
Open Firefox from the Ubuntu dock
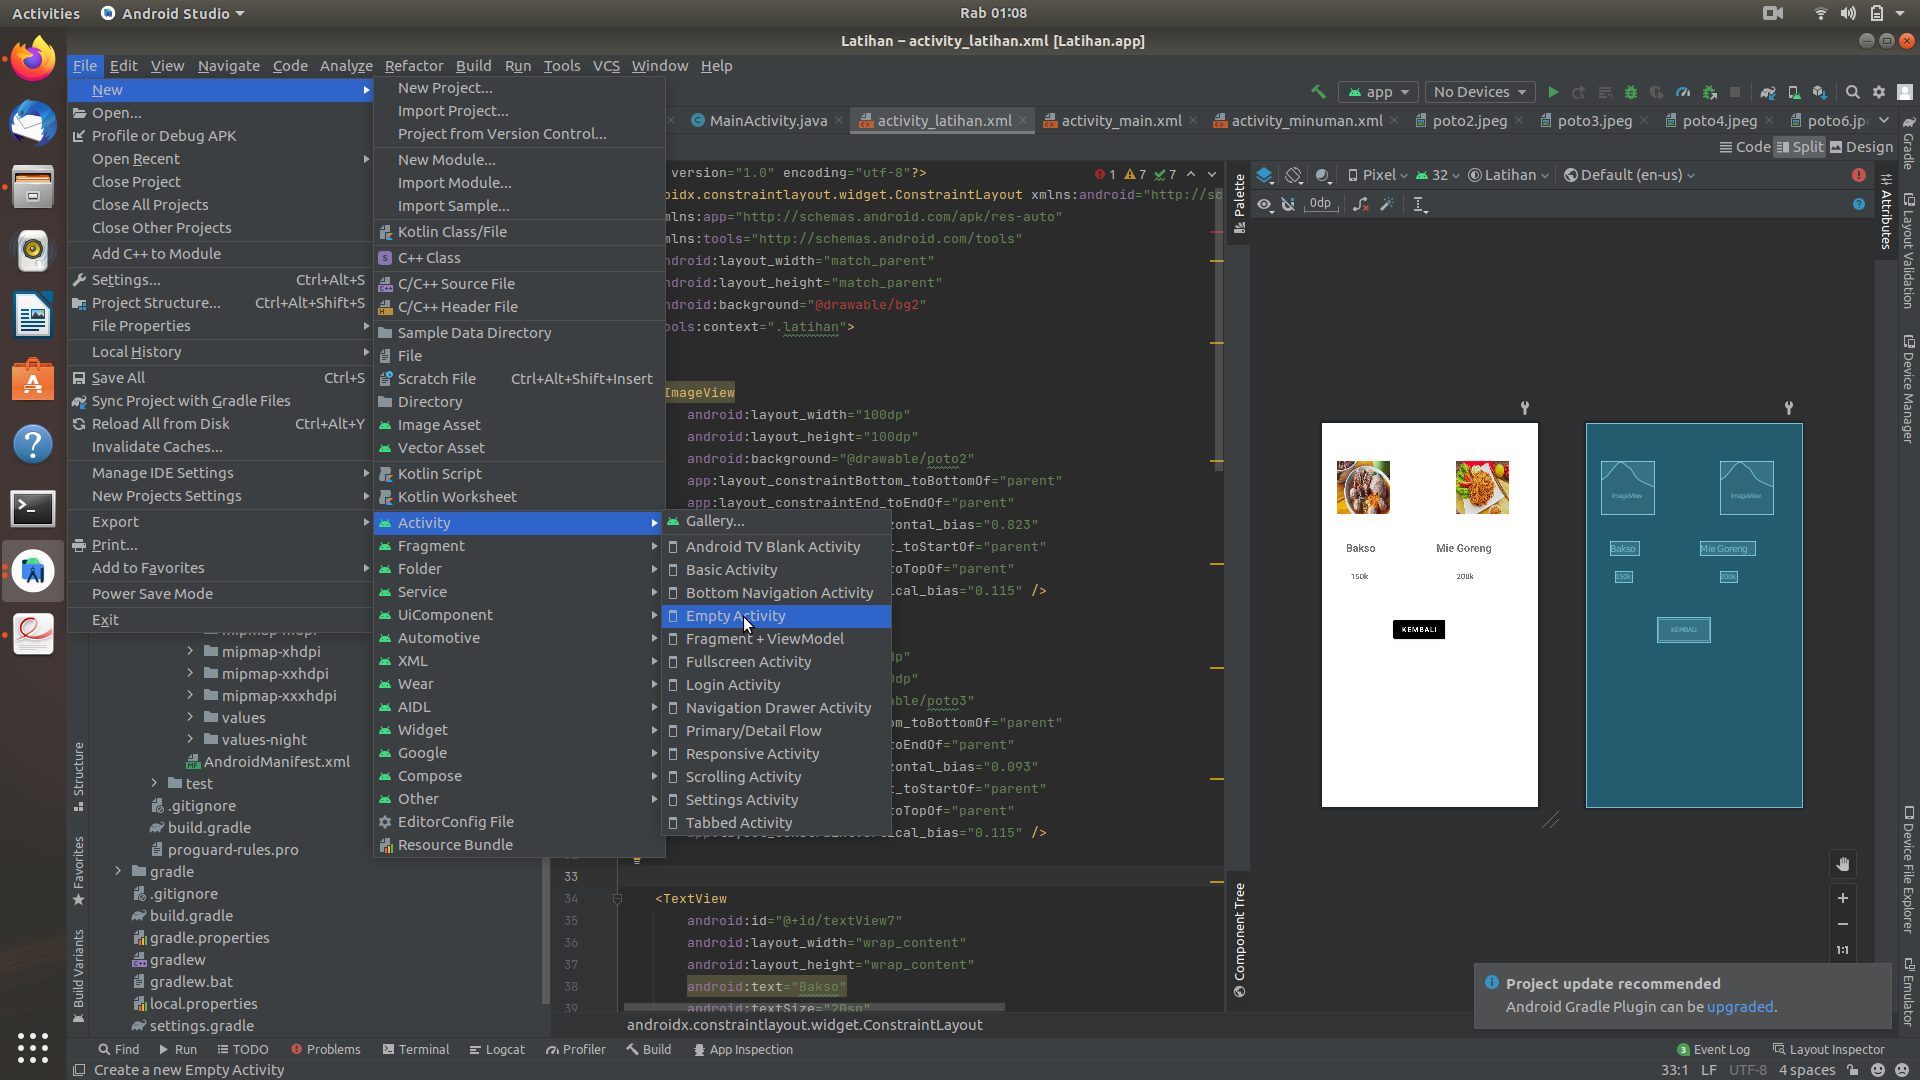click(33, 60)
